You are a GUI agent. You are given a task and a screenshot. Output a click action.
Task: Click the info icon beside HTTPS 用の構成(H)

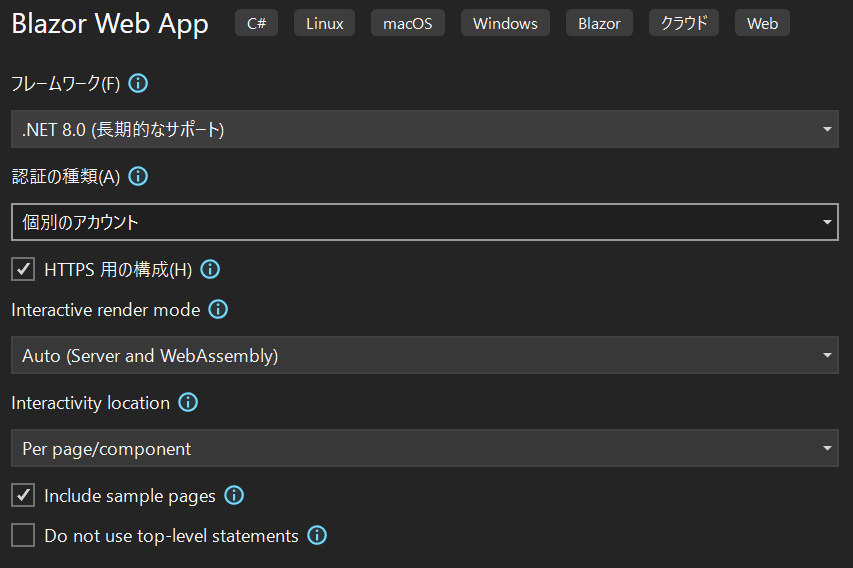pos(210,269)
